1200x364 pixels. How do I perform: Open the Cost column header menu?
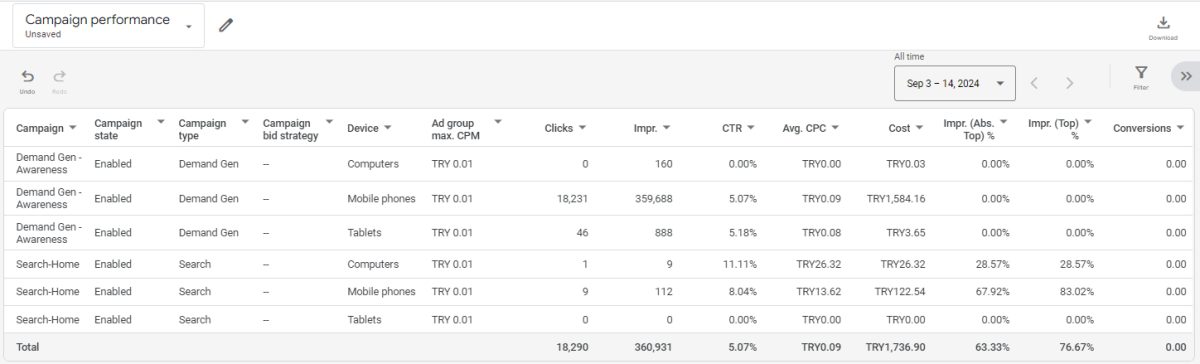point(920,128)
